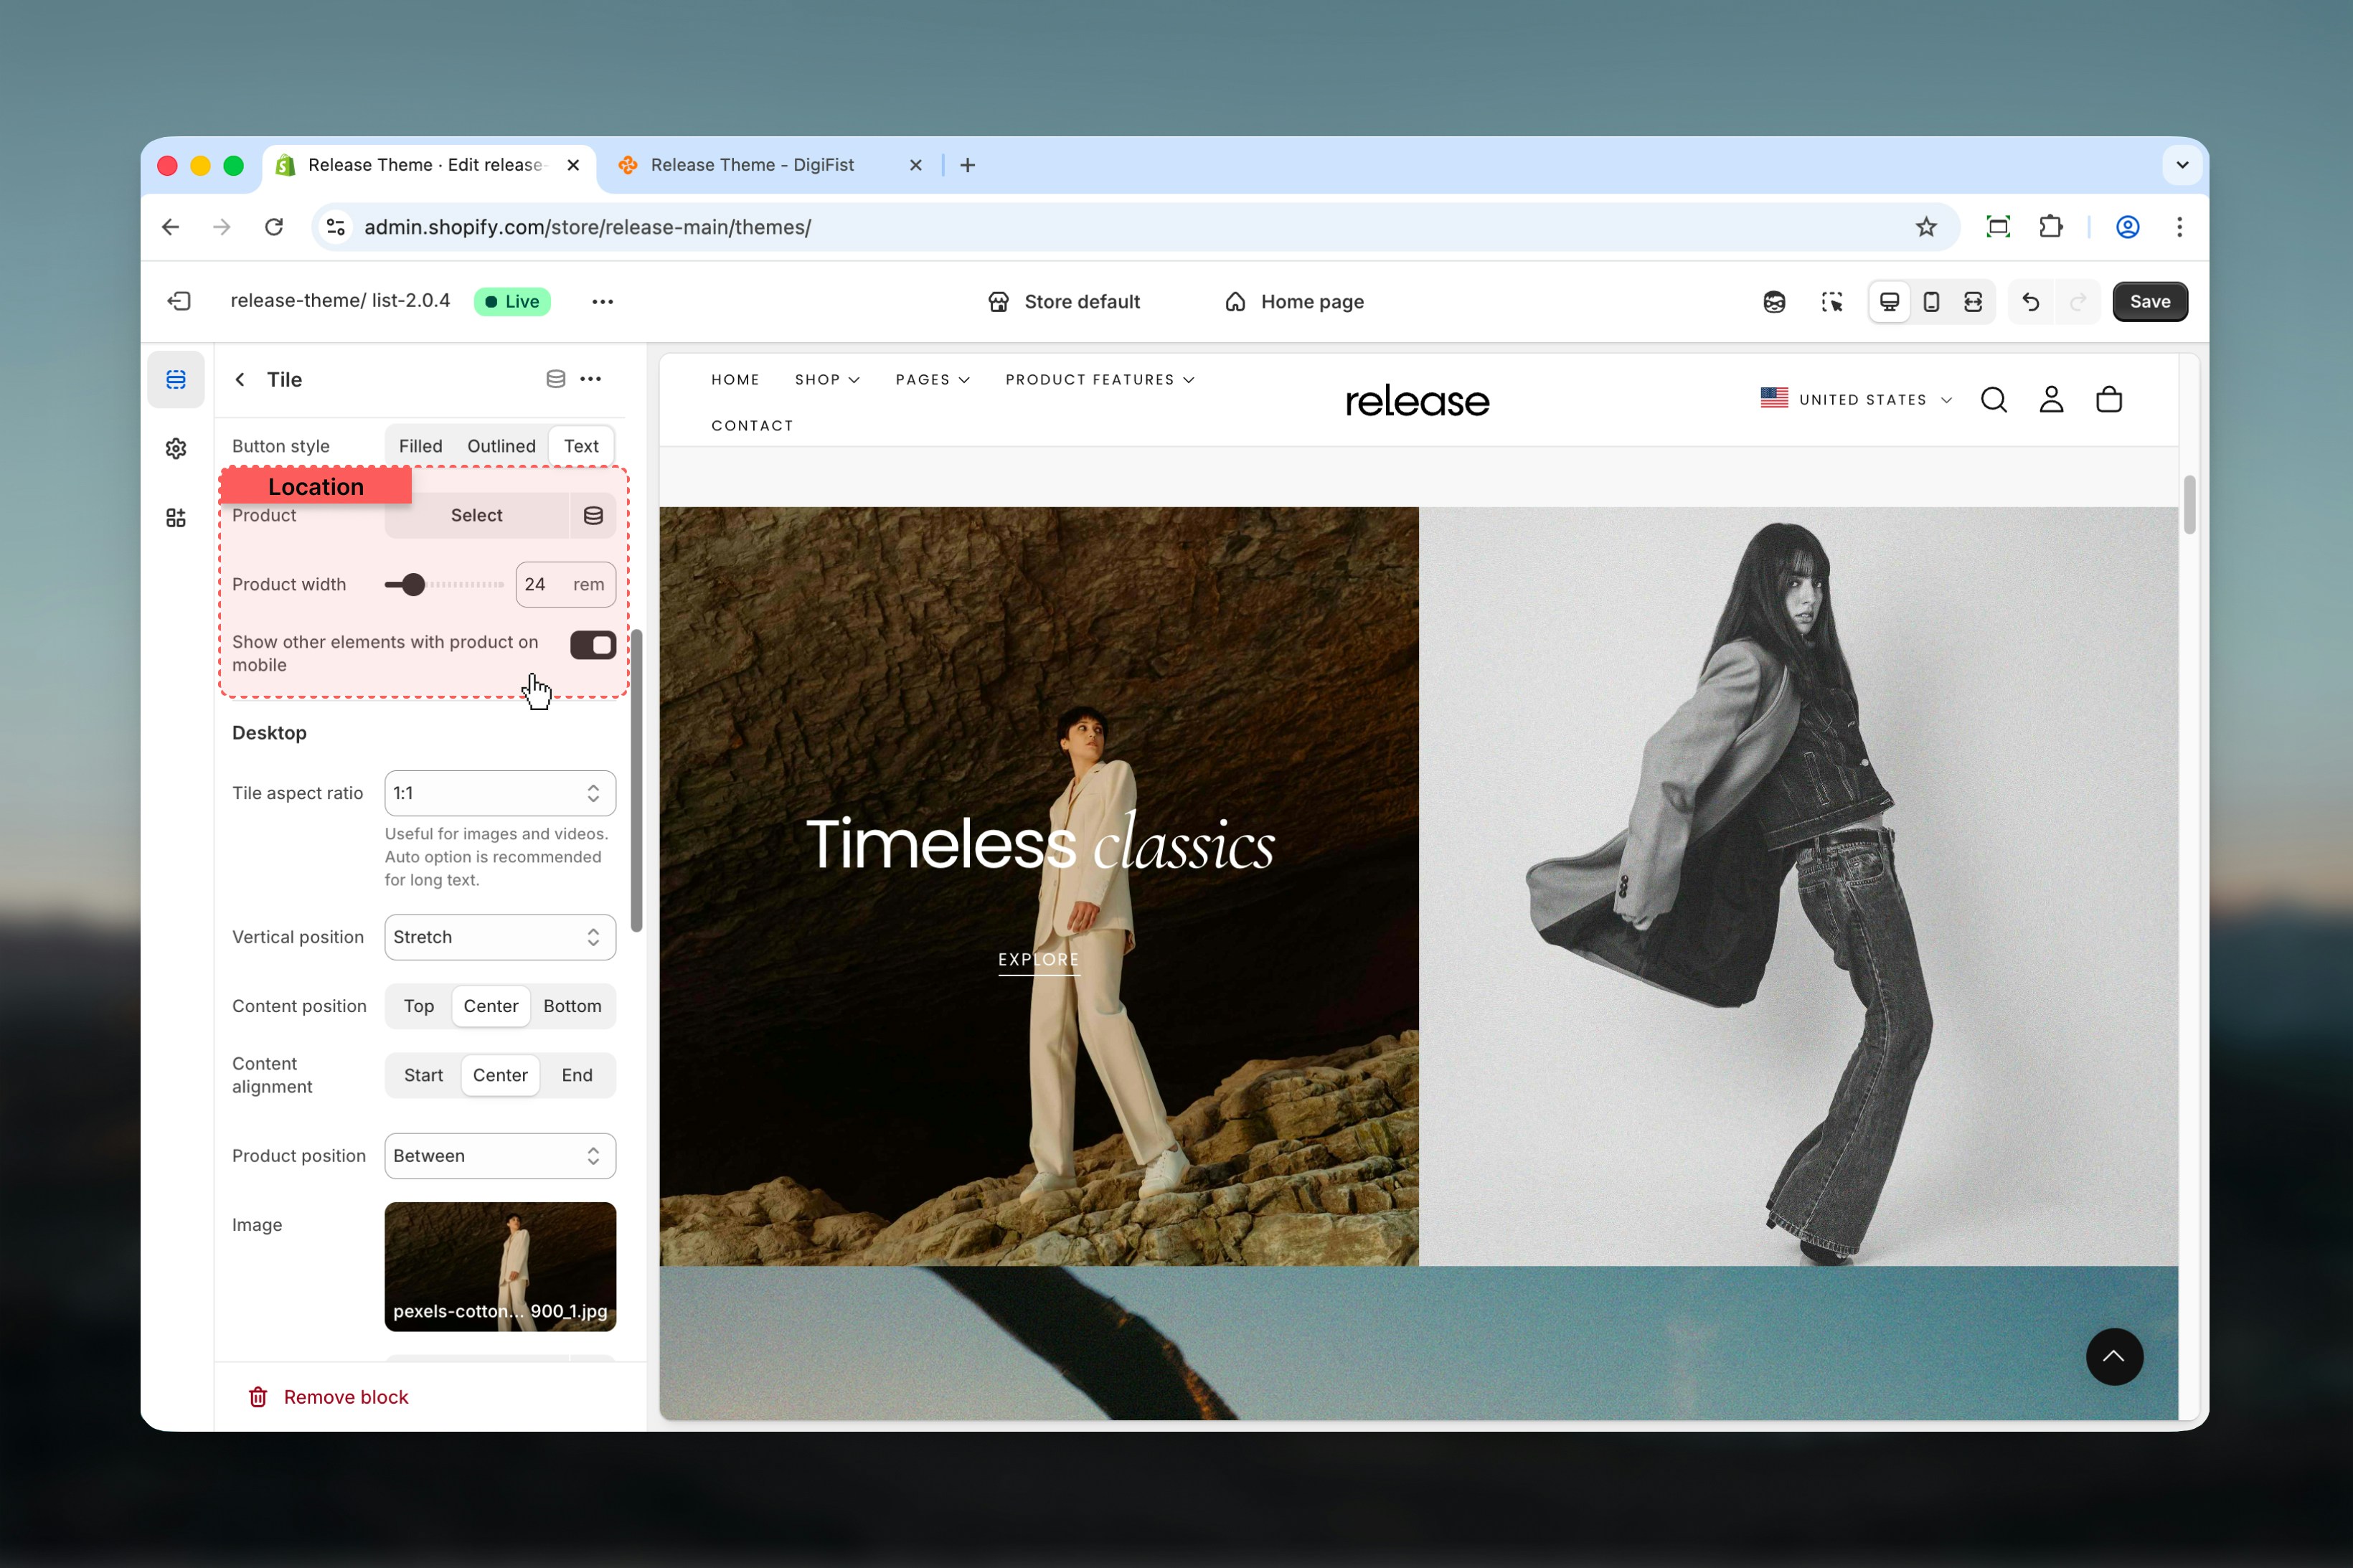
Task: Click the Save button
Action: click(2149, 301)
